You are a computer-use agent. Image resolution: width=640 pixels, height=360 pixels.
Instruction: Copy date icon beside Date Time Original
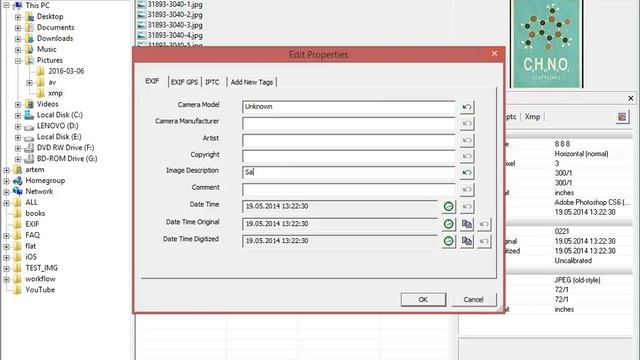(x=467, y=224)
